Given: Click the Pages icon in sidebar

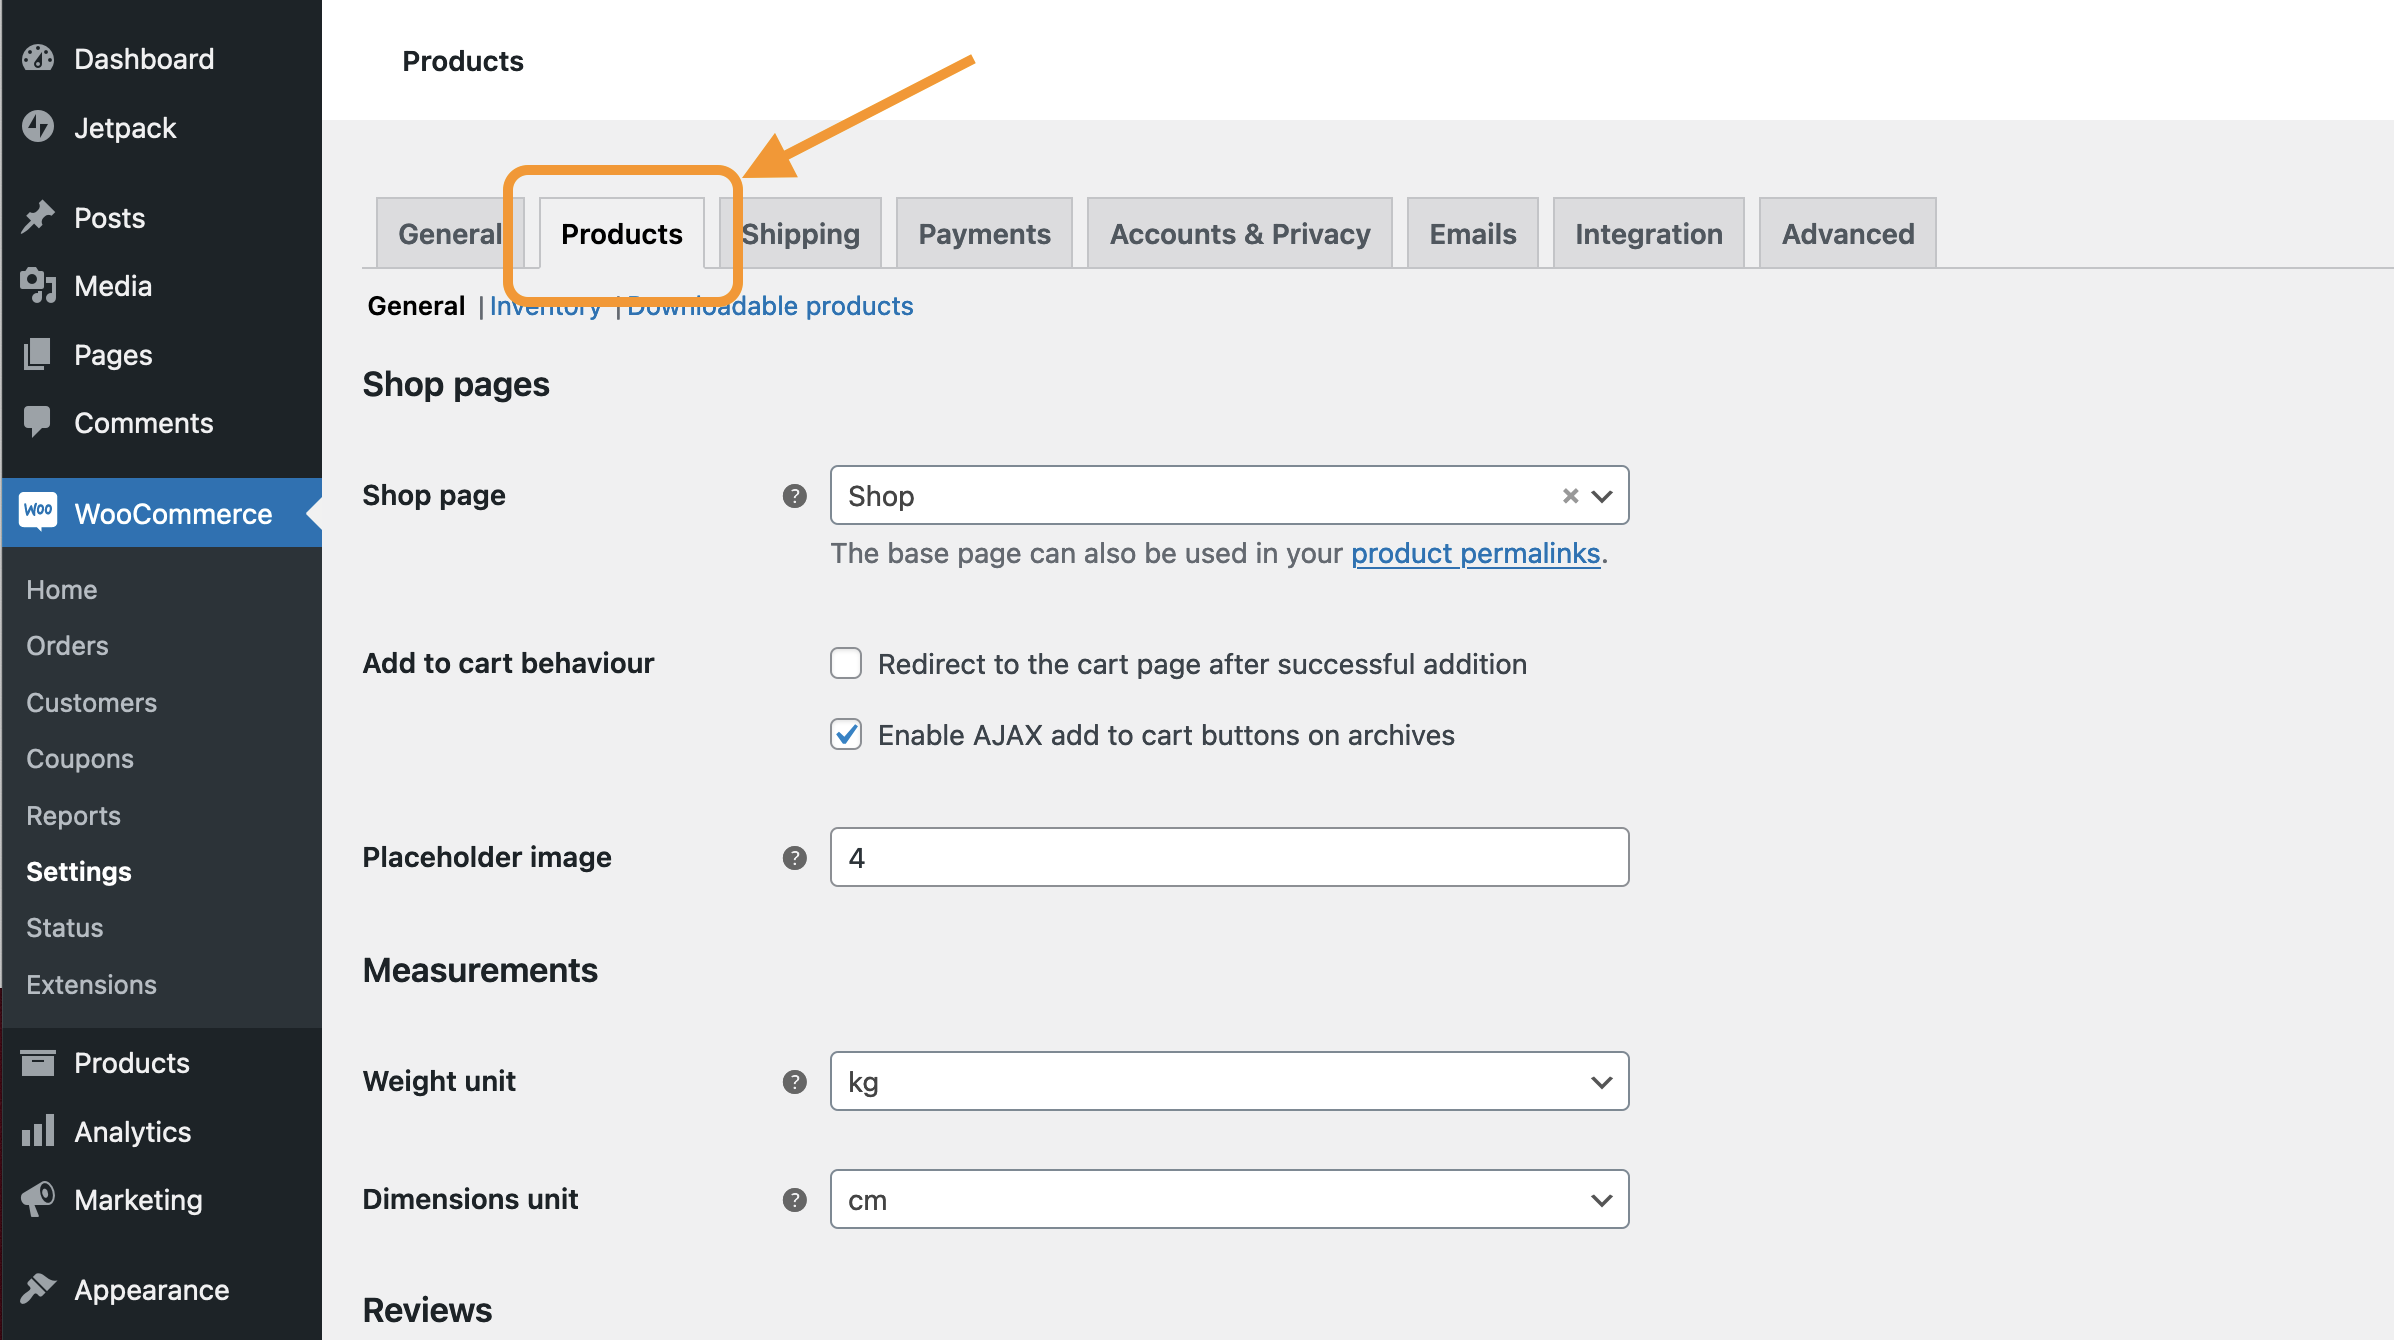Looking at the screenshot, I should click(x=38, y=354).
